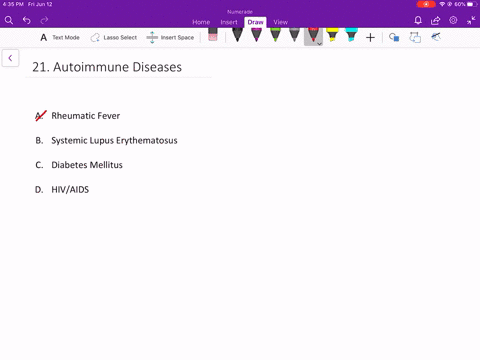Screen dimensions: 480x360
Task: Tap the red screen recording indicator
Action: (x=426, y=4)
